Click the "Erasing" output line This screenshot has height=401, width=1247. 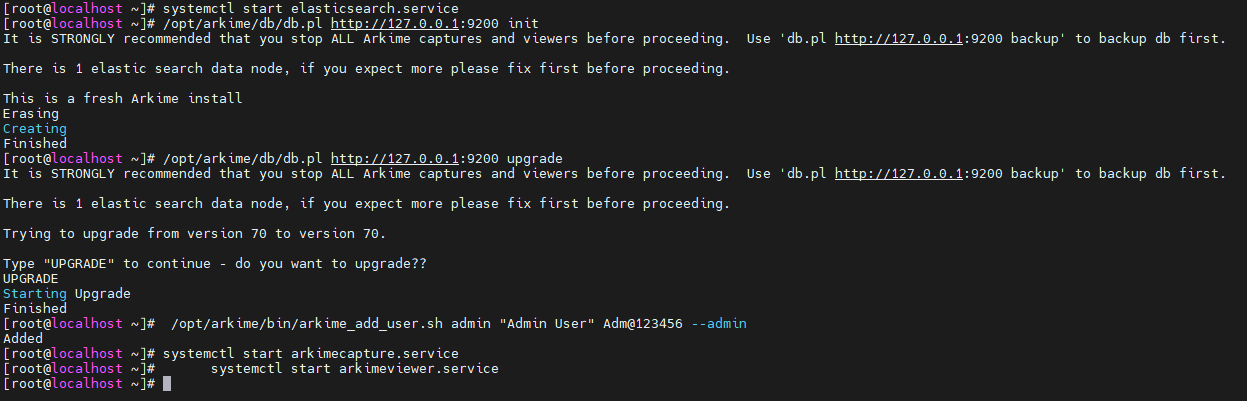[x=31, y=114]
